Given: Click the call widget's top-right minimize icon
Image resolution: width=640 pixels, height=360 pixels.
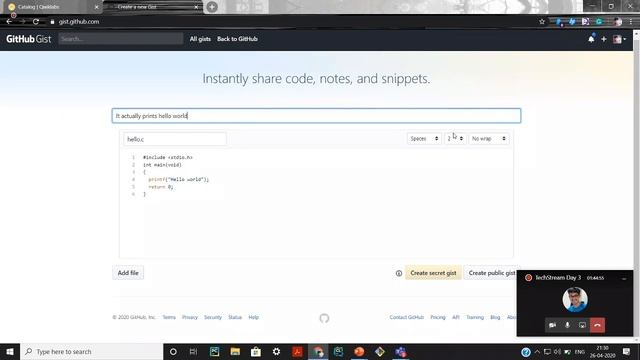Looking at the screenshot, I should (624, 278).
